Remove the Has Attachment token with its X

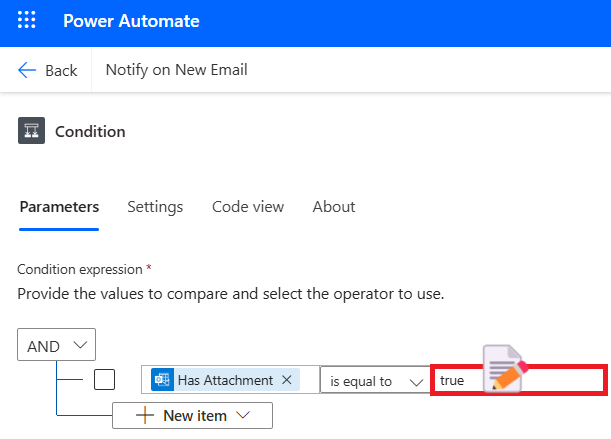[x=286, y=380]
